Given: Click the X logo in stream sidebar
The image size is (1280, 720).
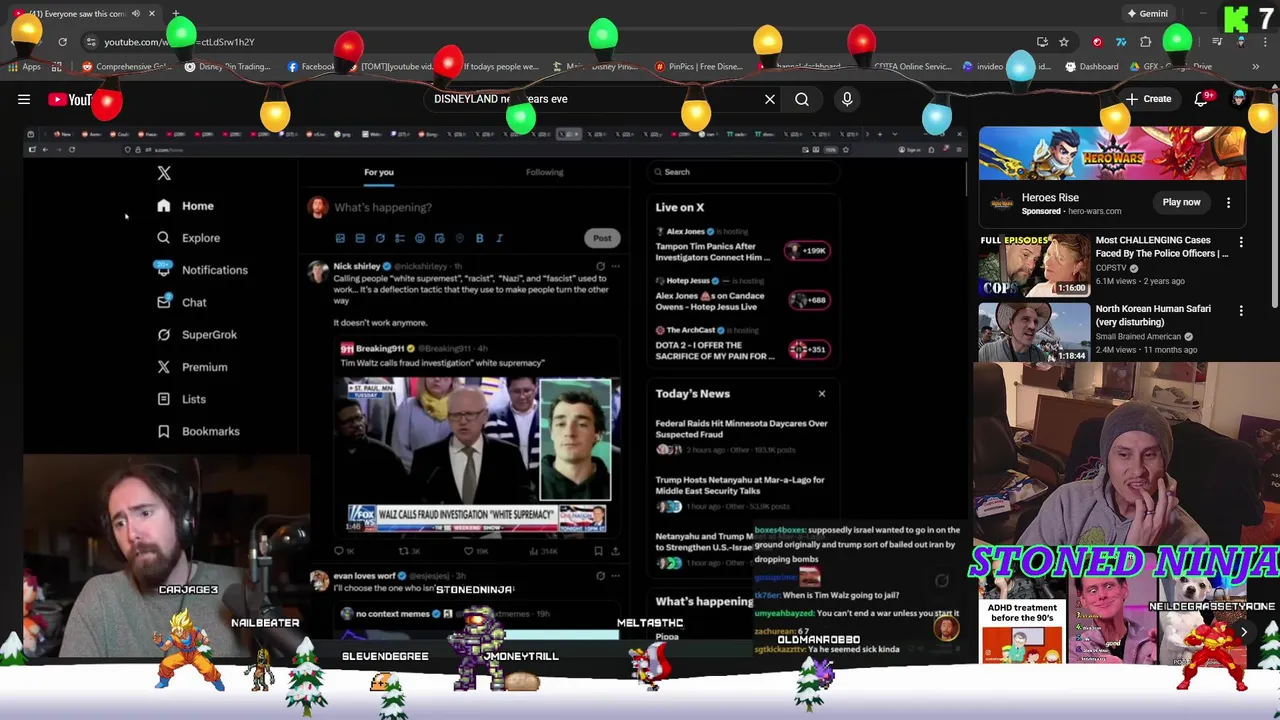Looking at the screenshot, I should (x=164, y=173).
